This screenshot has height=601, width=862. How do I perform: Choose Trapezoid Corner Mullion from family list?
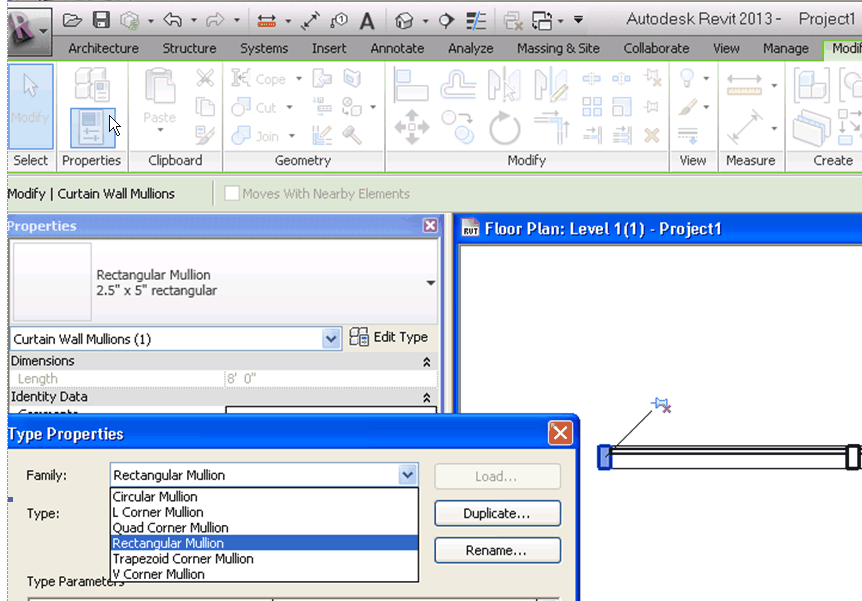264,559
